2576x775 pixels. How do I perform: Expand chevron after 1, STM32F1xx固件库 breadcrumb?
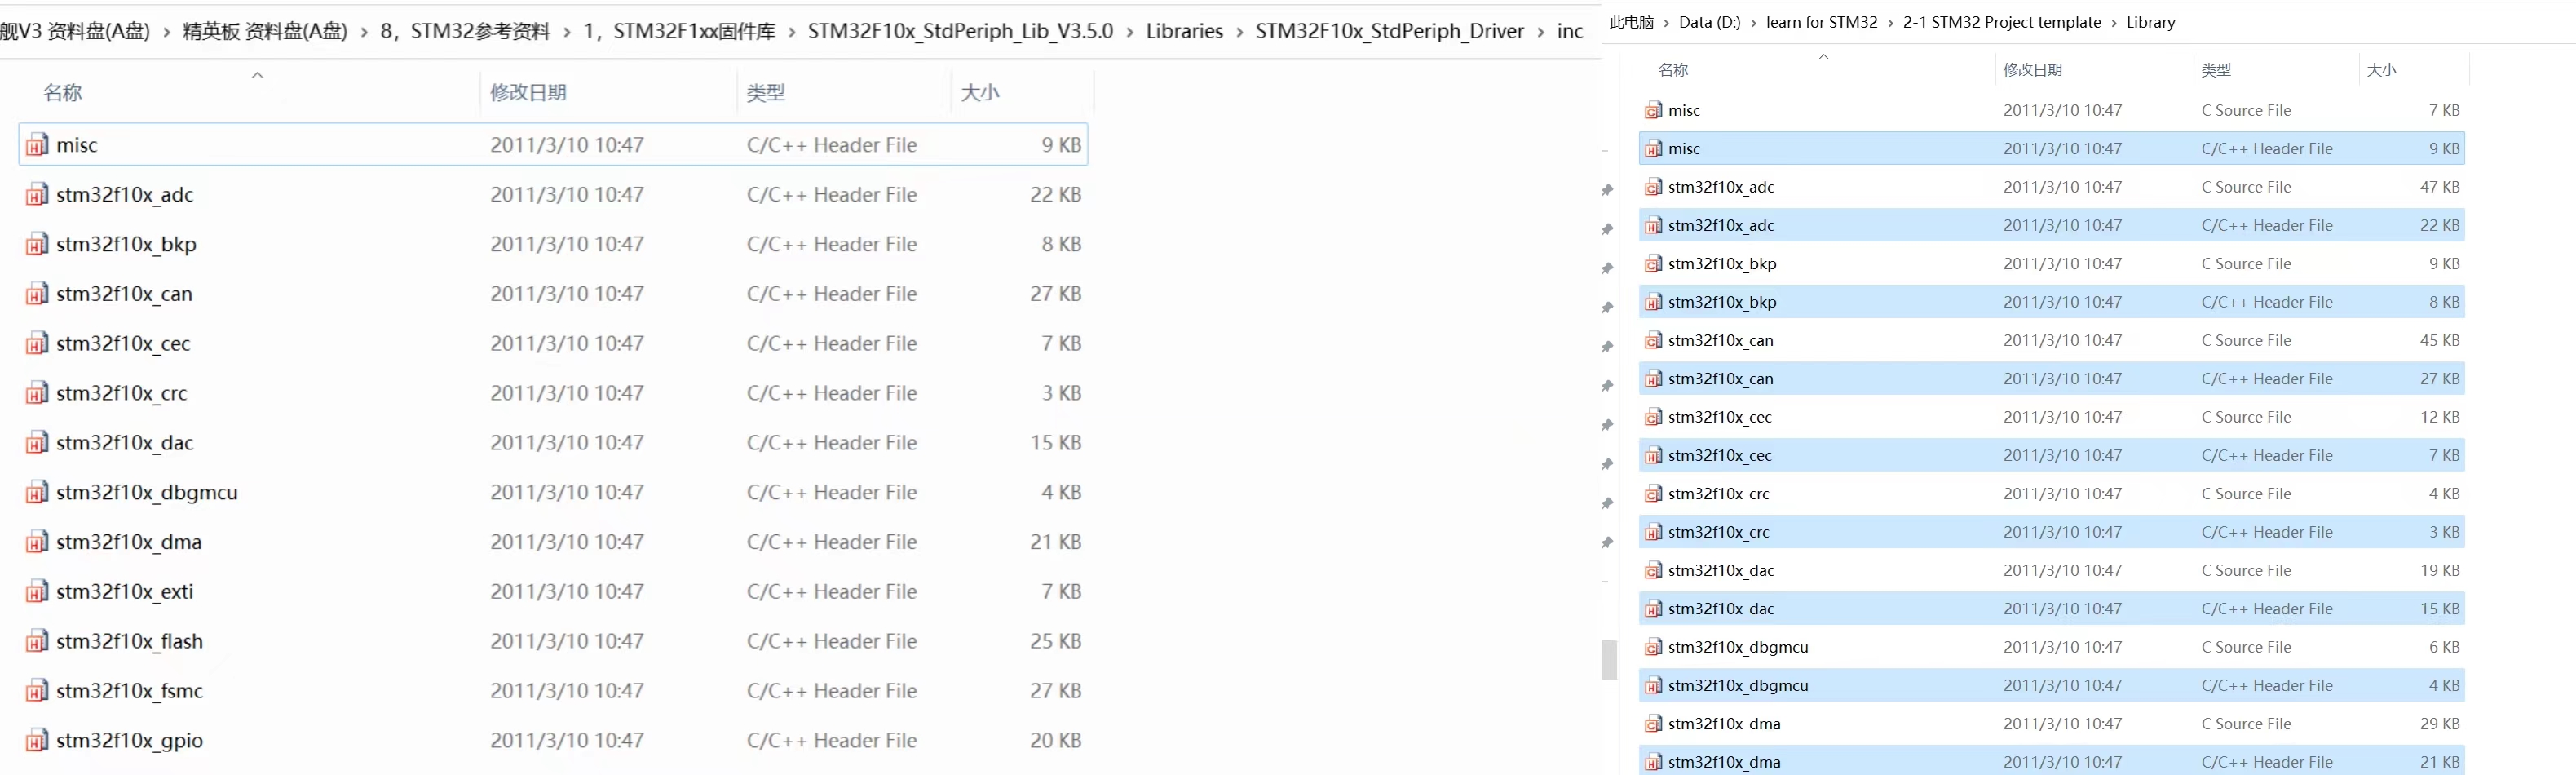tap(792, 32)
